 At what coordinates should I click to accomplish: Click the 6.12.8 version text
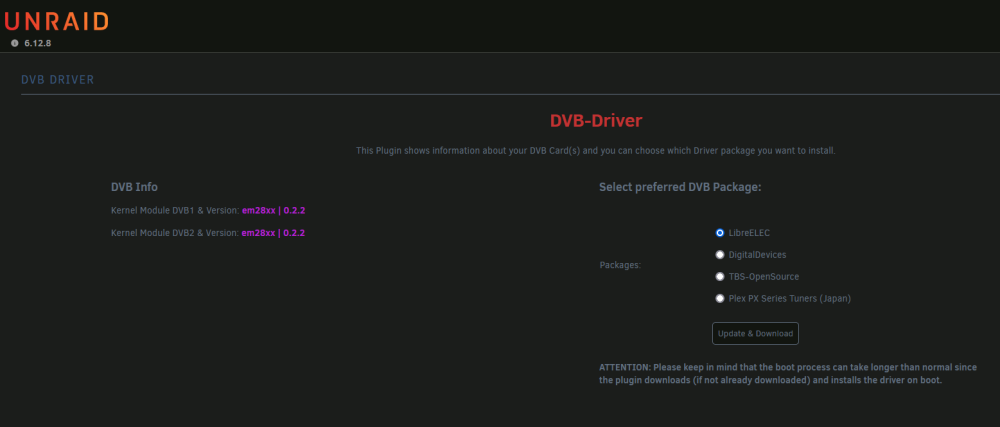38,43
